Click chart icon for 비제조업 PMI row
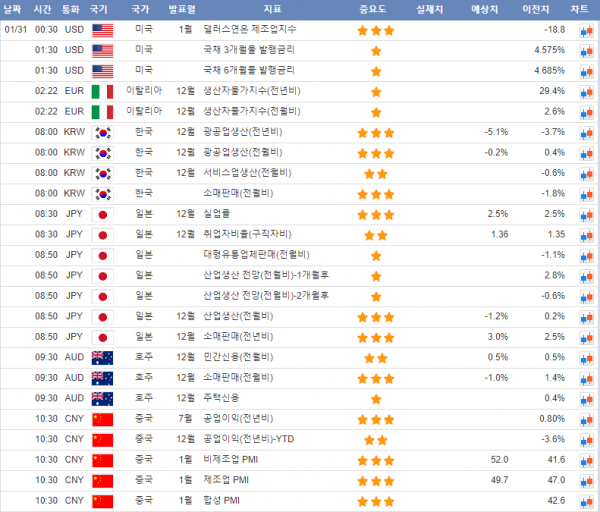600x512 pixels. 585,460
